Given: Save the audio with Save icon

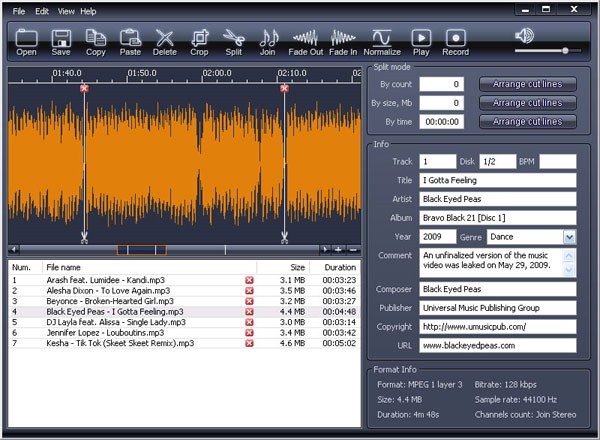Looking at the screenshot, I should click(x=61, y=40).
